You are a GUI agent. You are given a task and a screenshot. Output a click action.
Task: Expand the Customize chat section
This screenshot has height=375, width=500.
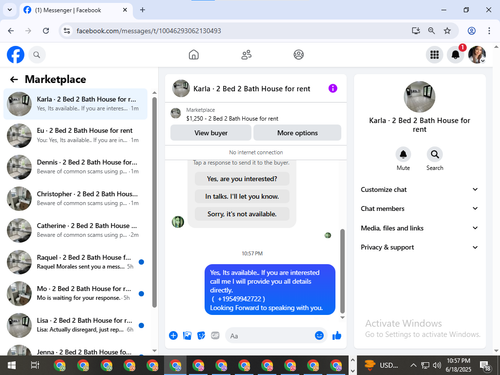(419, 189)
